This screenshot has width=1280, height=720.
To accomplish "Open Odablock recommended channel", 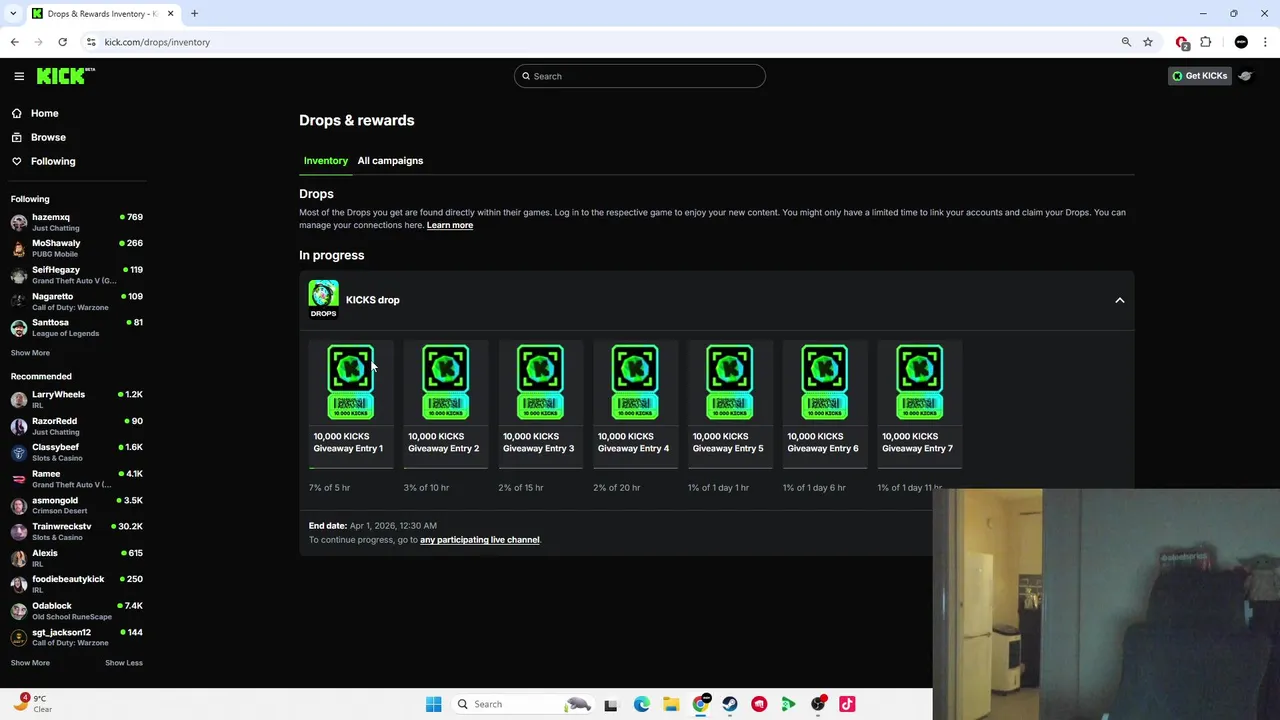I will (76, 611).
